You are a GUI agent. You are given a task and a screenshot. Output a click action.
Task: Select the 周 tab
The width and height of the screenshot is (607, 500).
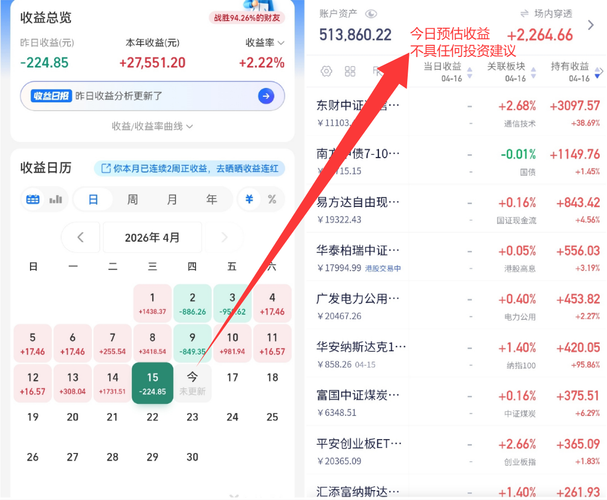pos(132,199)
